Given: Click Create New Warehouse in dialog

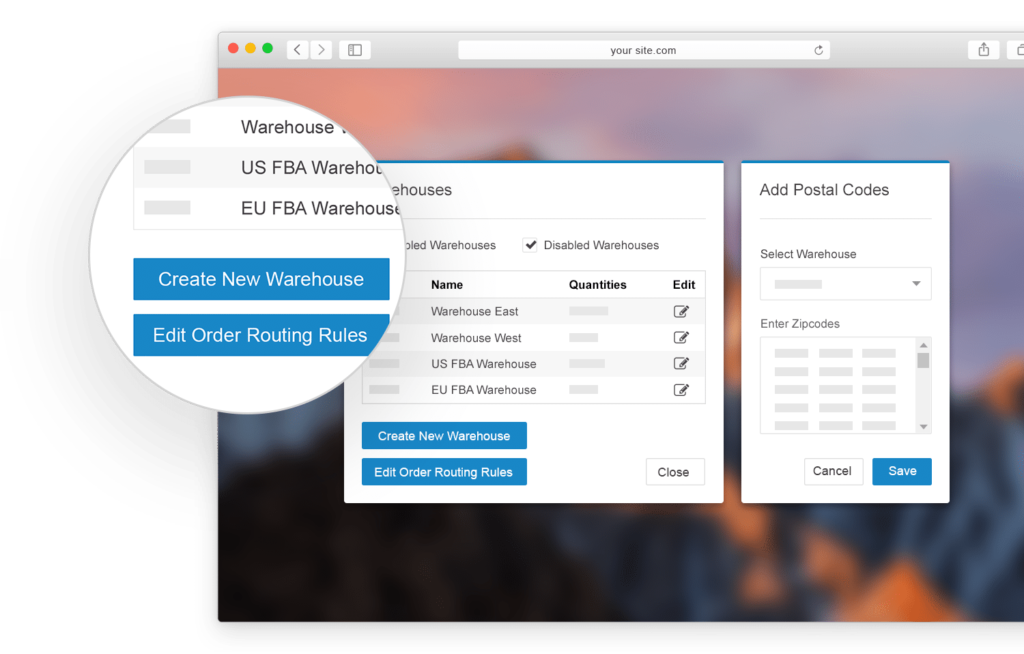Looking at the screenshot, I should coord(444,436).
